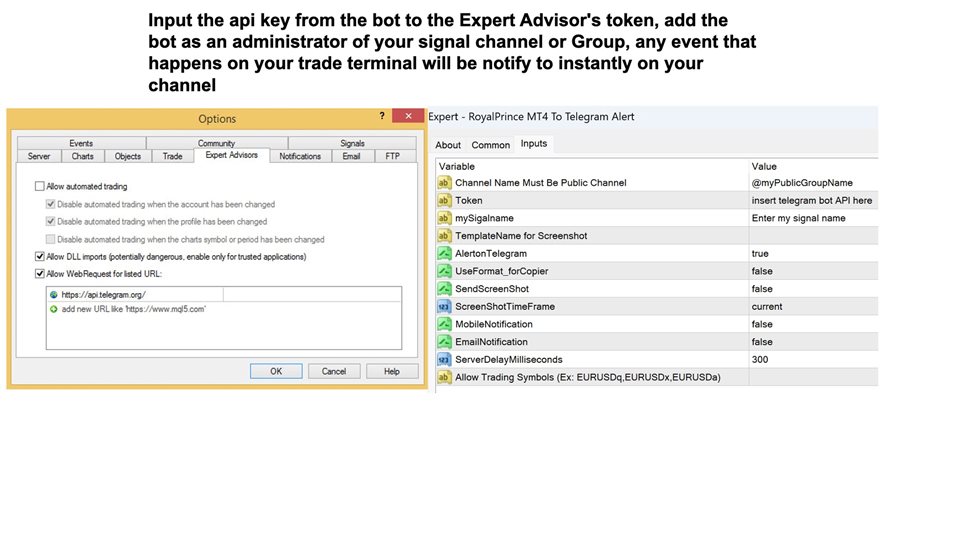Select the 'Channel Name Must Be Public Channel' row label

pyautogui.click(x=541, y=182)
